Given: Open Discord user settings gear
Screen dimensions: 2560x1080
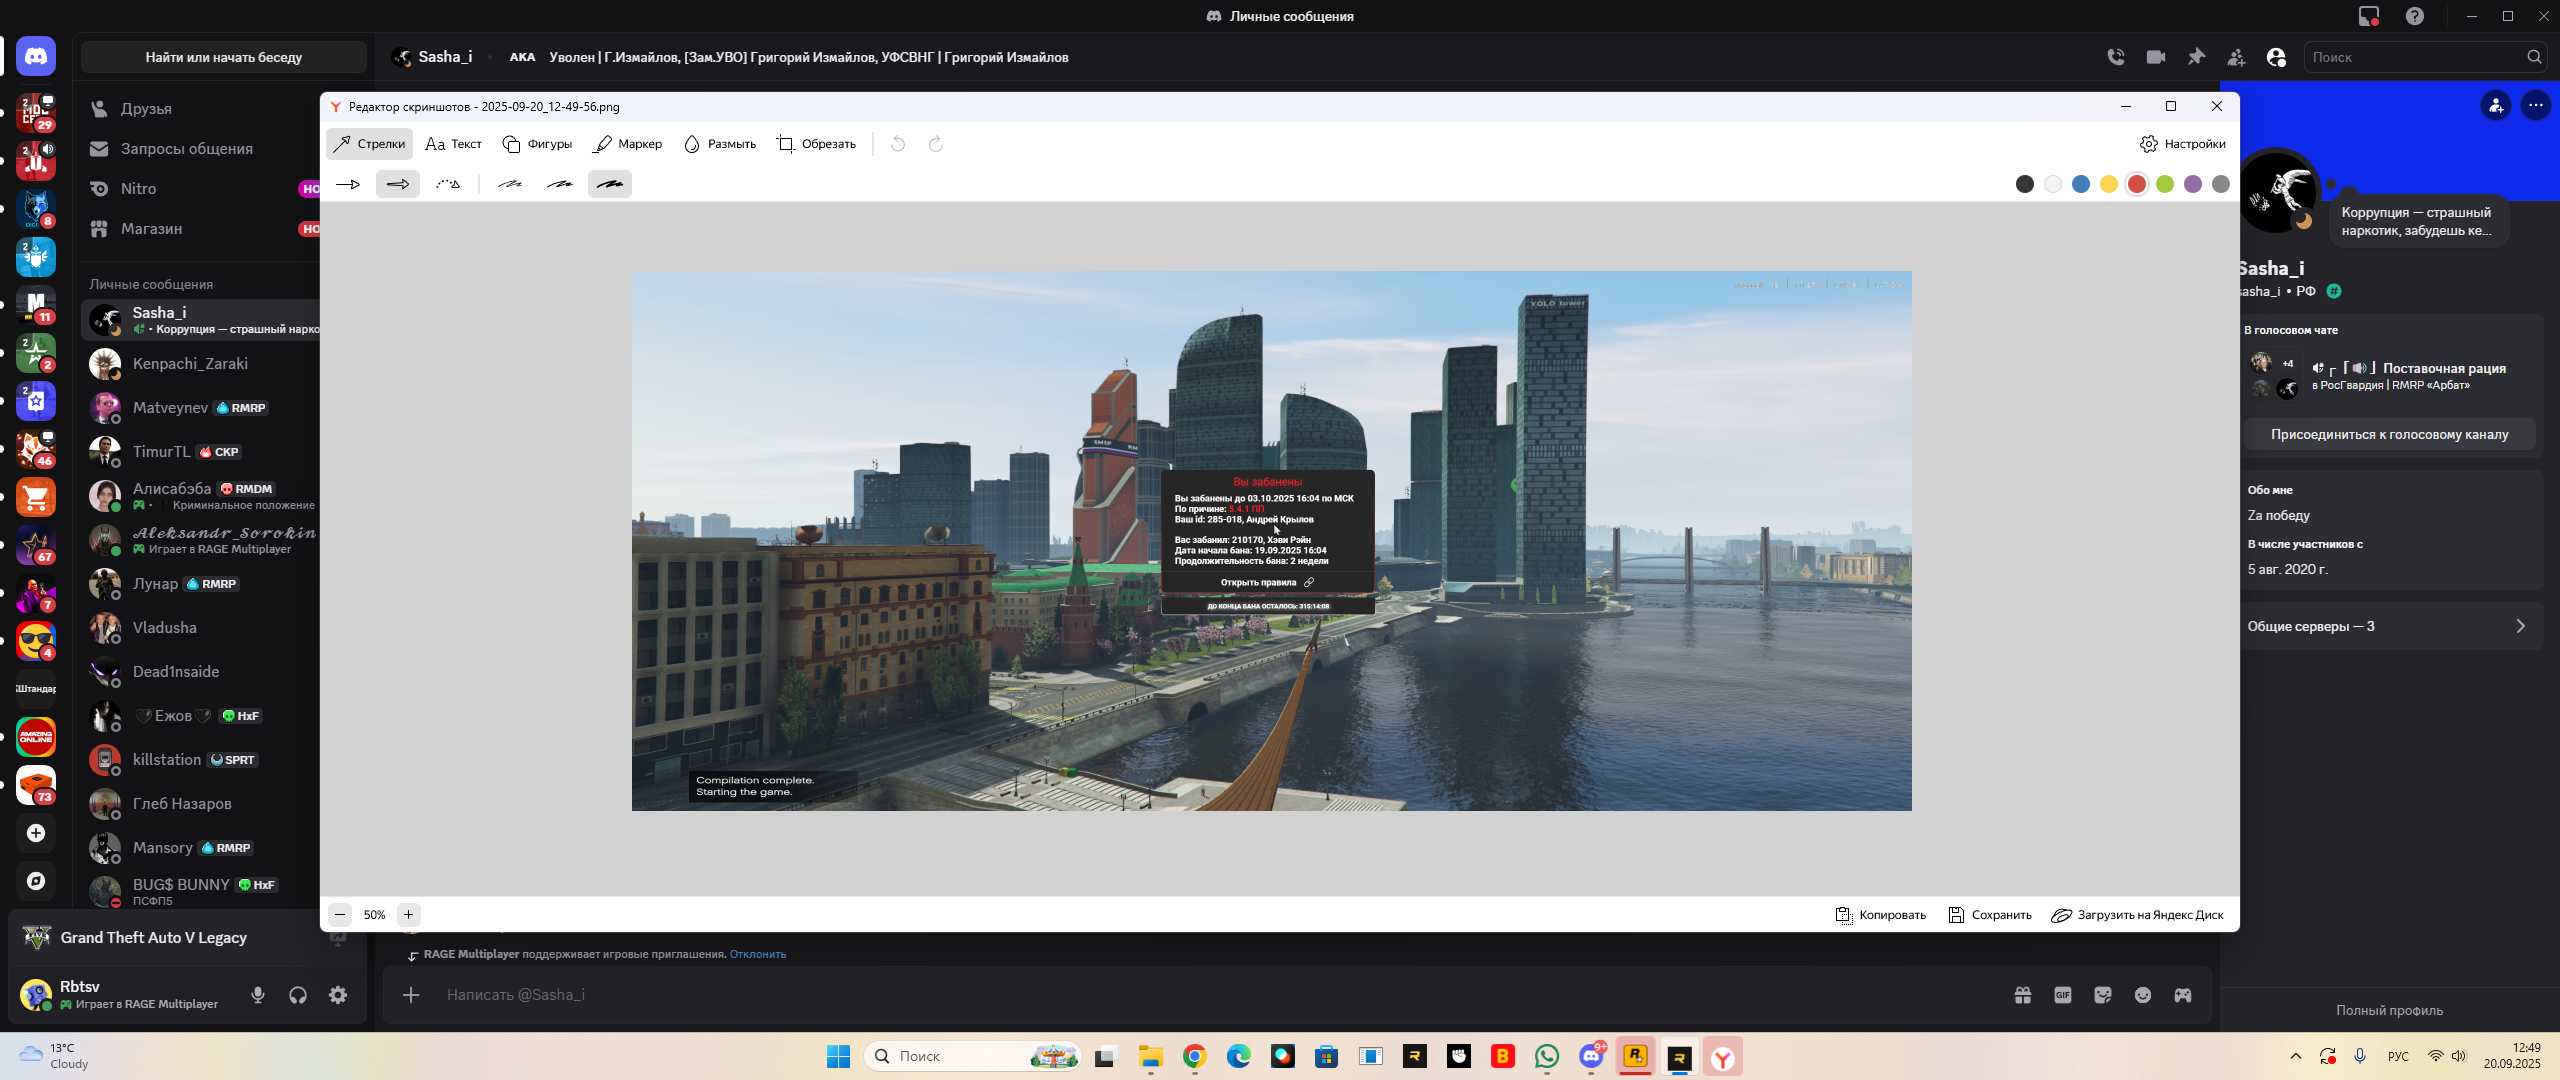Looking at the screenshot, I should [338, 995].
